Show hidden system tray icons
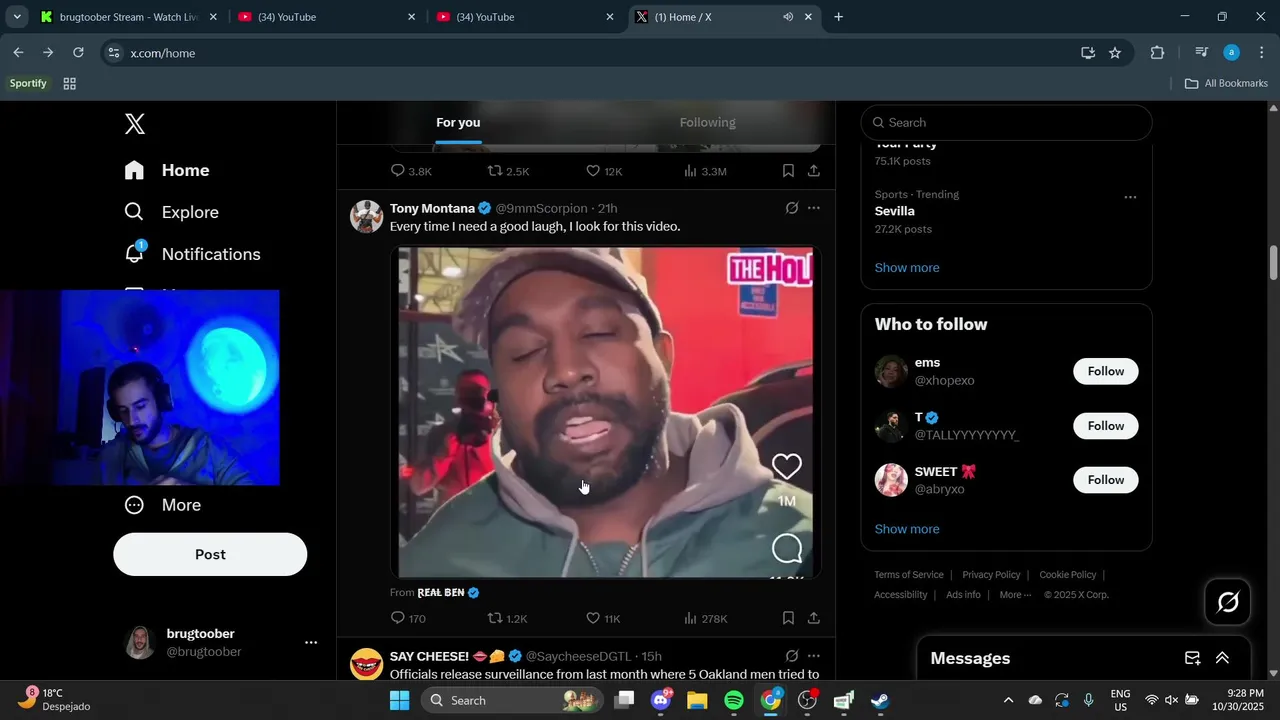This screenshot has height=720, width=1280. pyautogui.click(x=1008, y=700)
